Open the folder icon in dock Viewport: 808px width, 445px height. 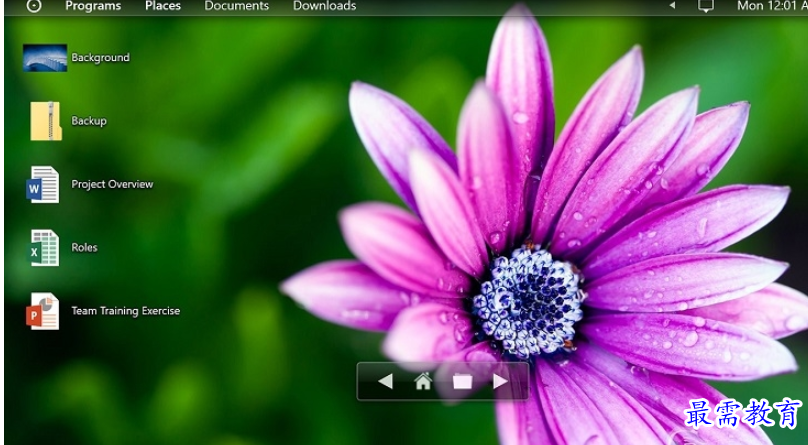pos(462,382)
